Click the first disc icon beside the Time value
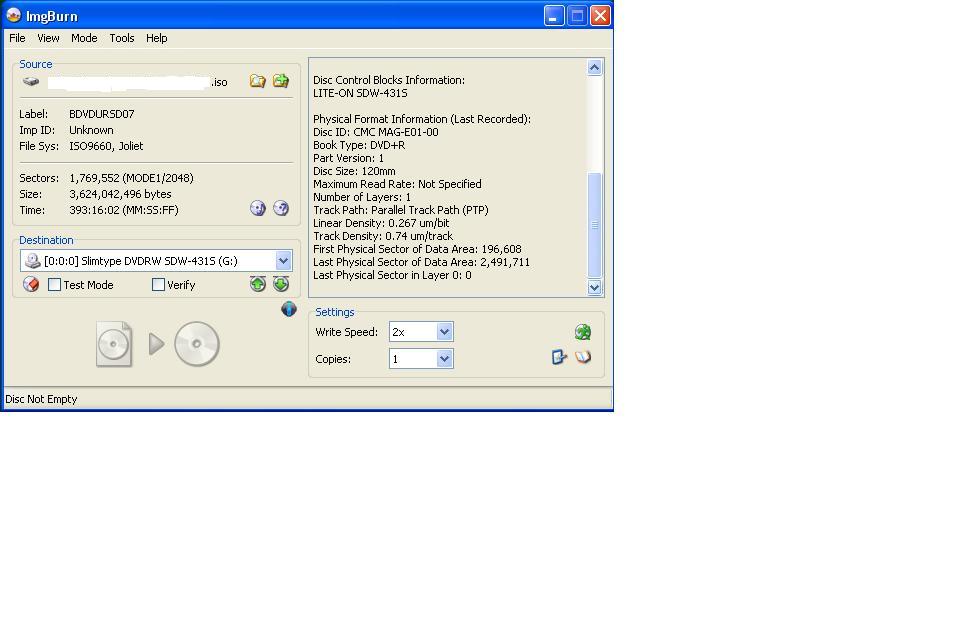 pos(258,209)
